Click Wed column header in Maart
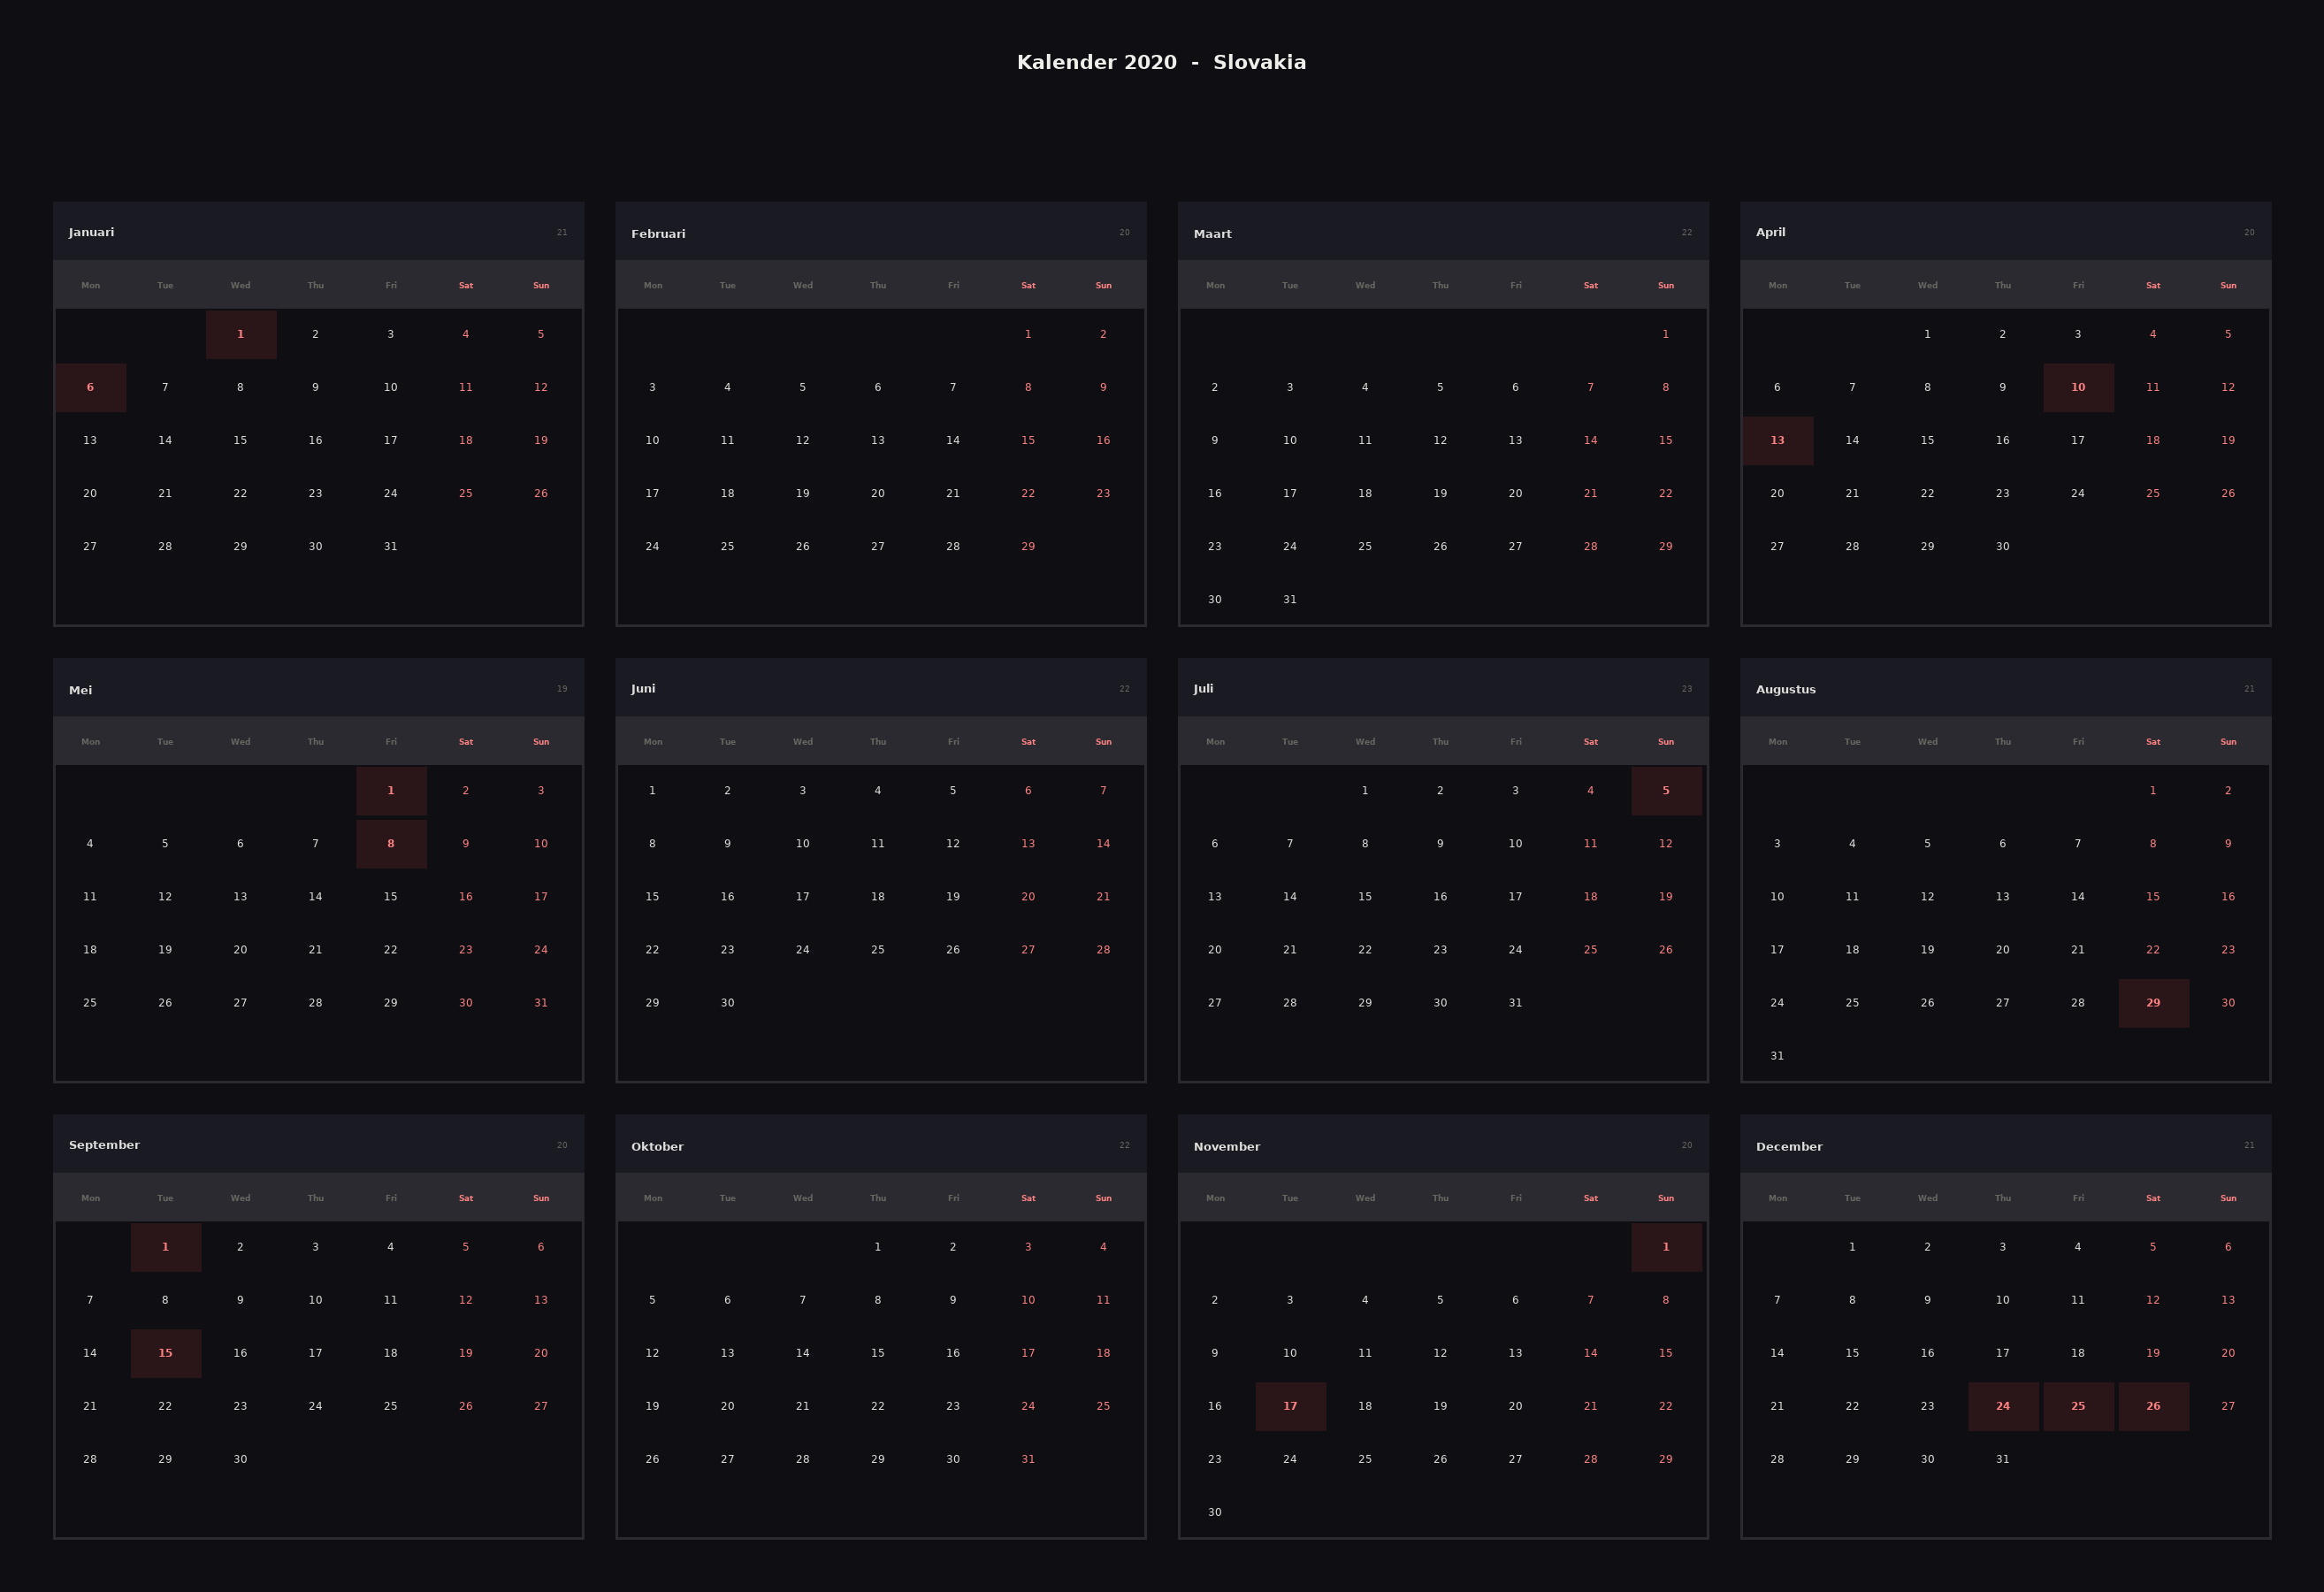This screenshot has height=1592, width=2324. (1365, 286)
